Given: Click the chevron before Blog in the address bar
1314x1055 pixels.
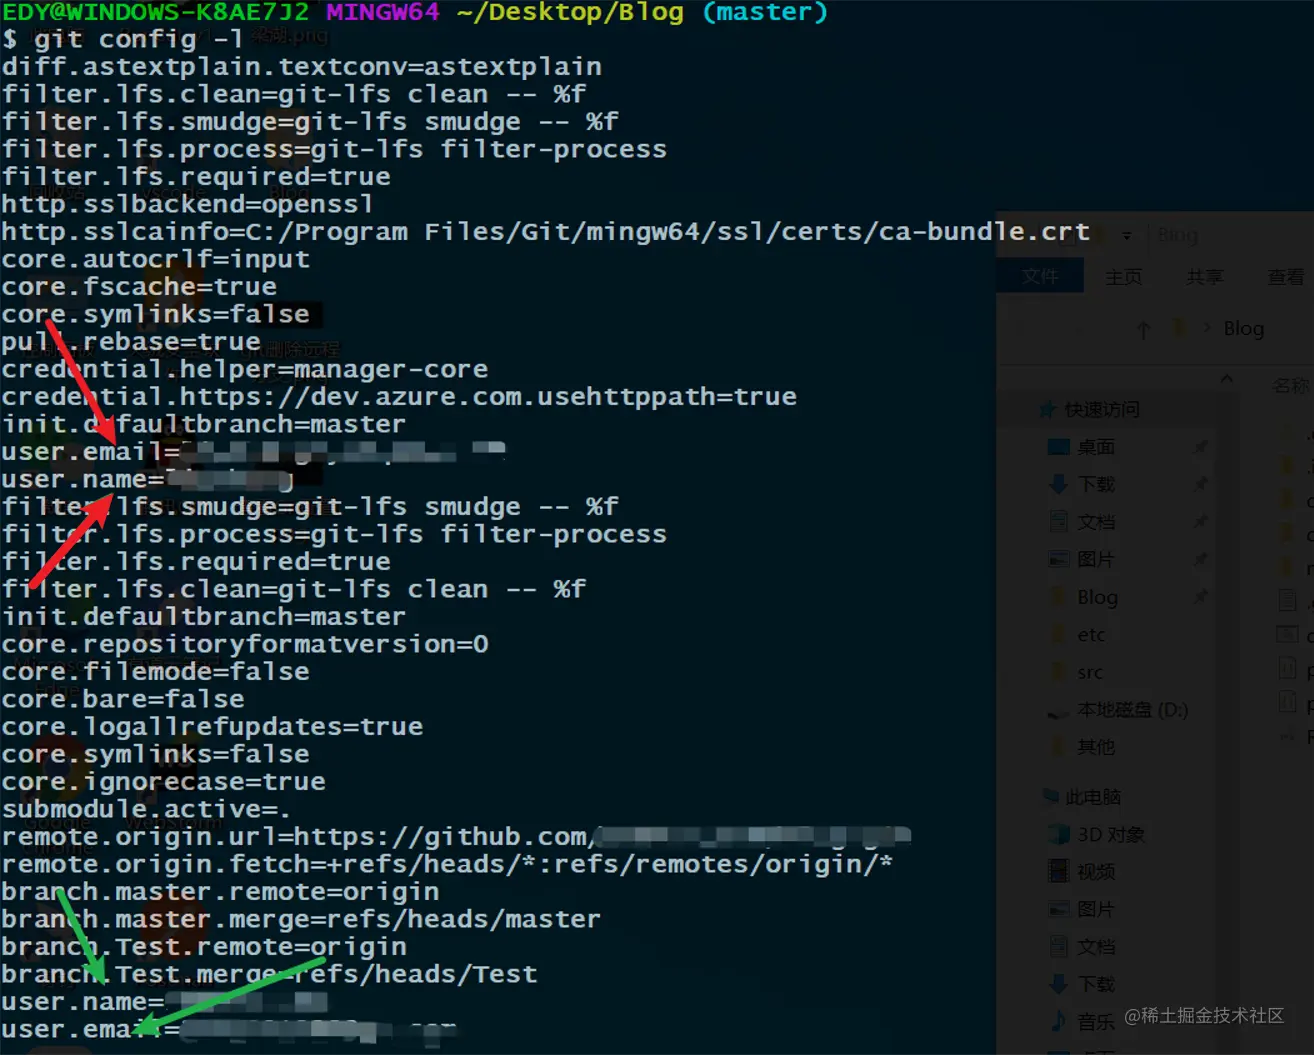Looking at the screenshot, I should point(1206,328).
